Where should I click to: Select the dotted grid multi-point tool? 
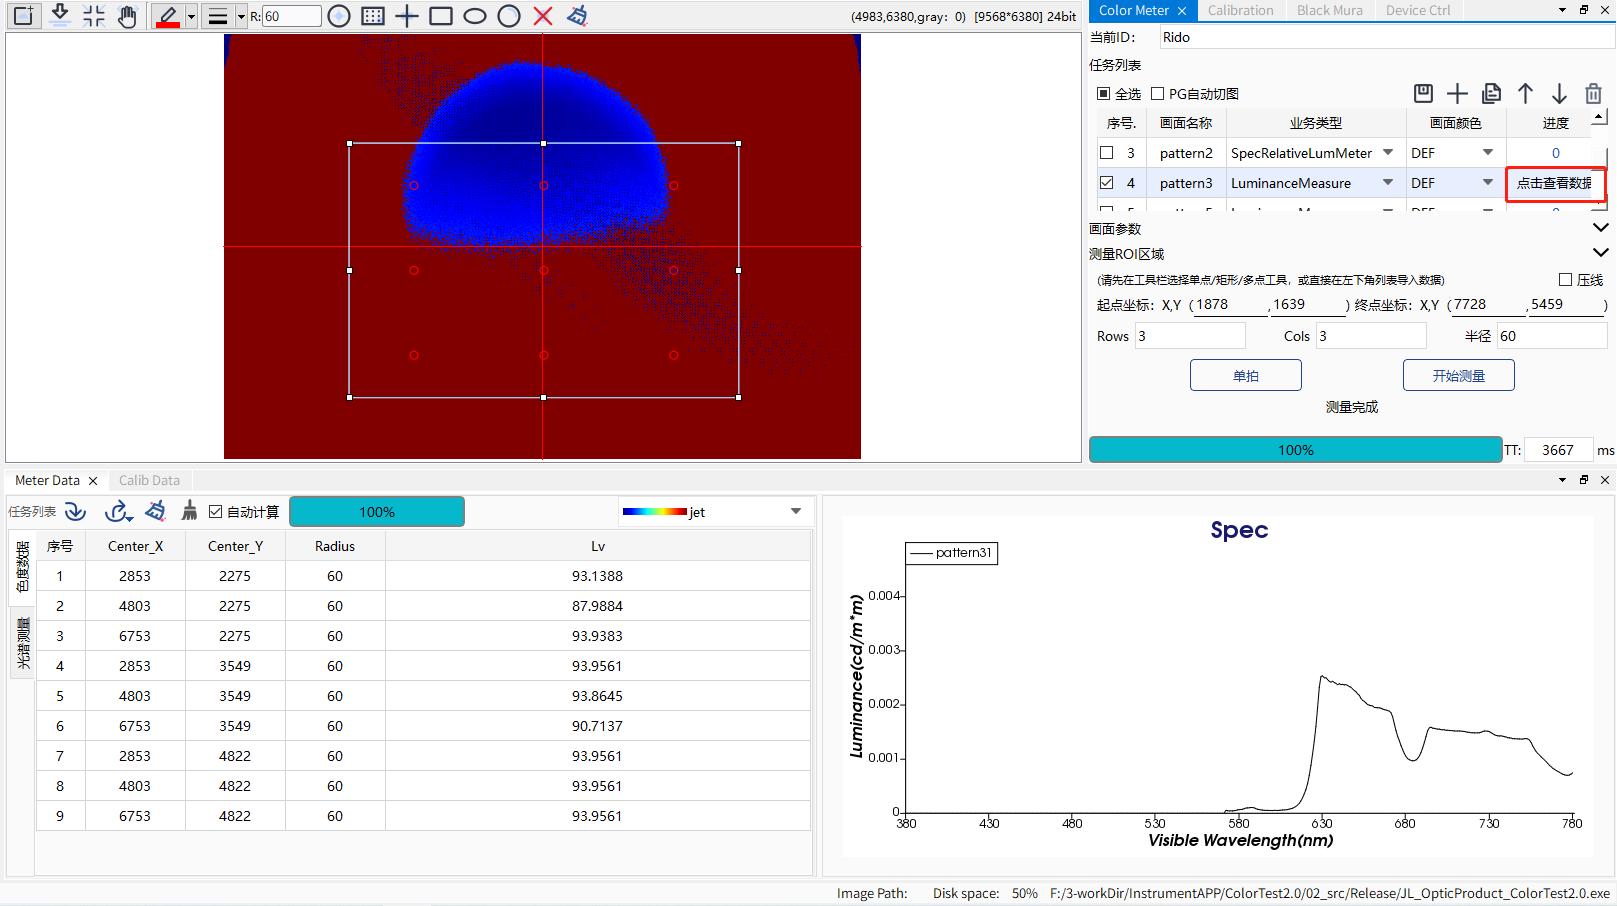point(373,16)
